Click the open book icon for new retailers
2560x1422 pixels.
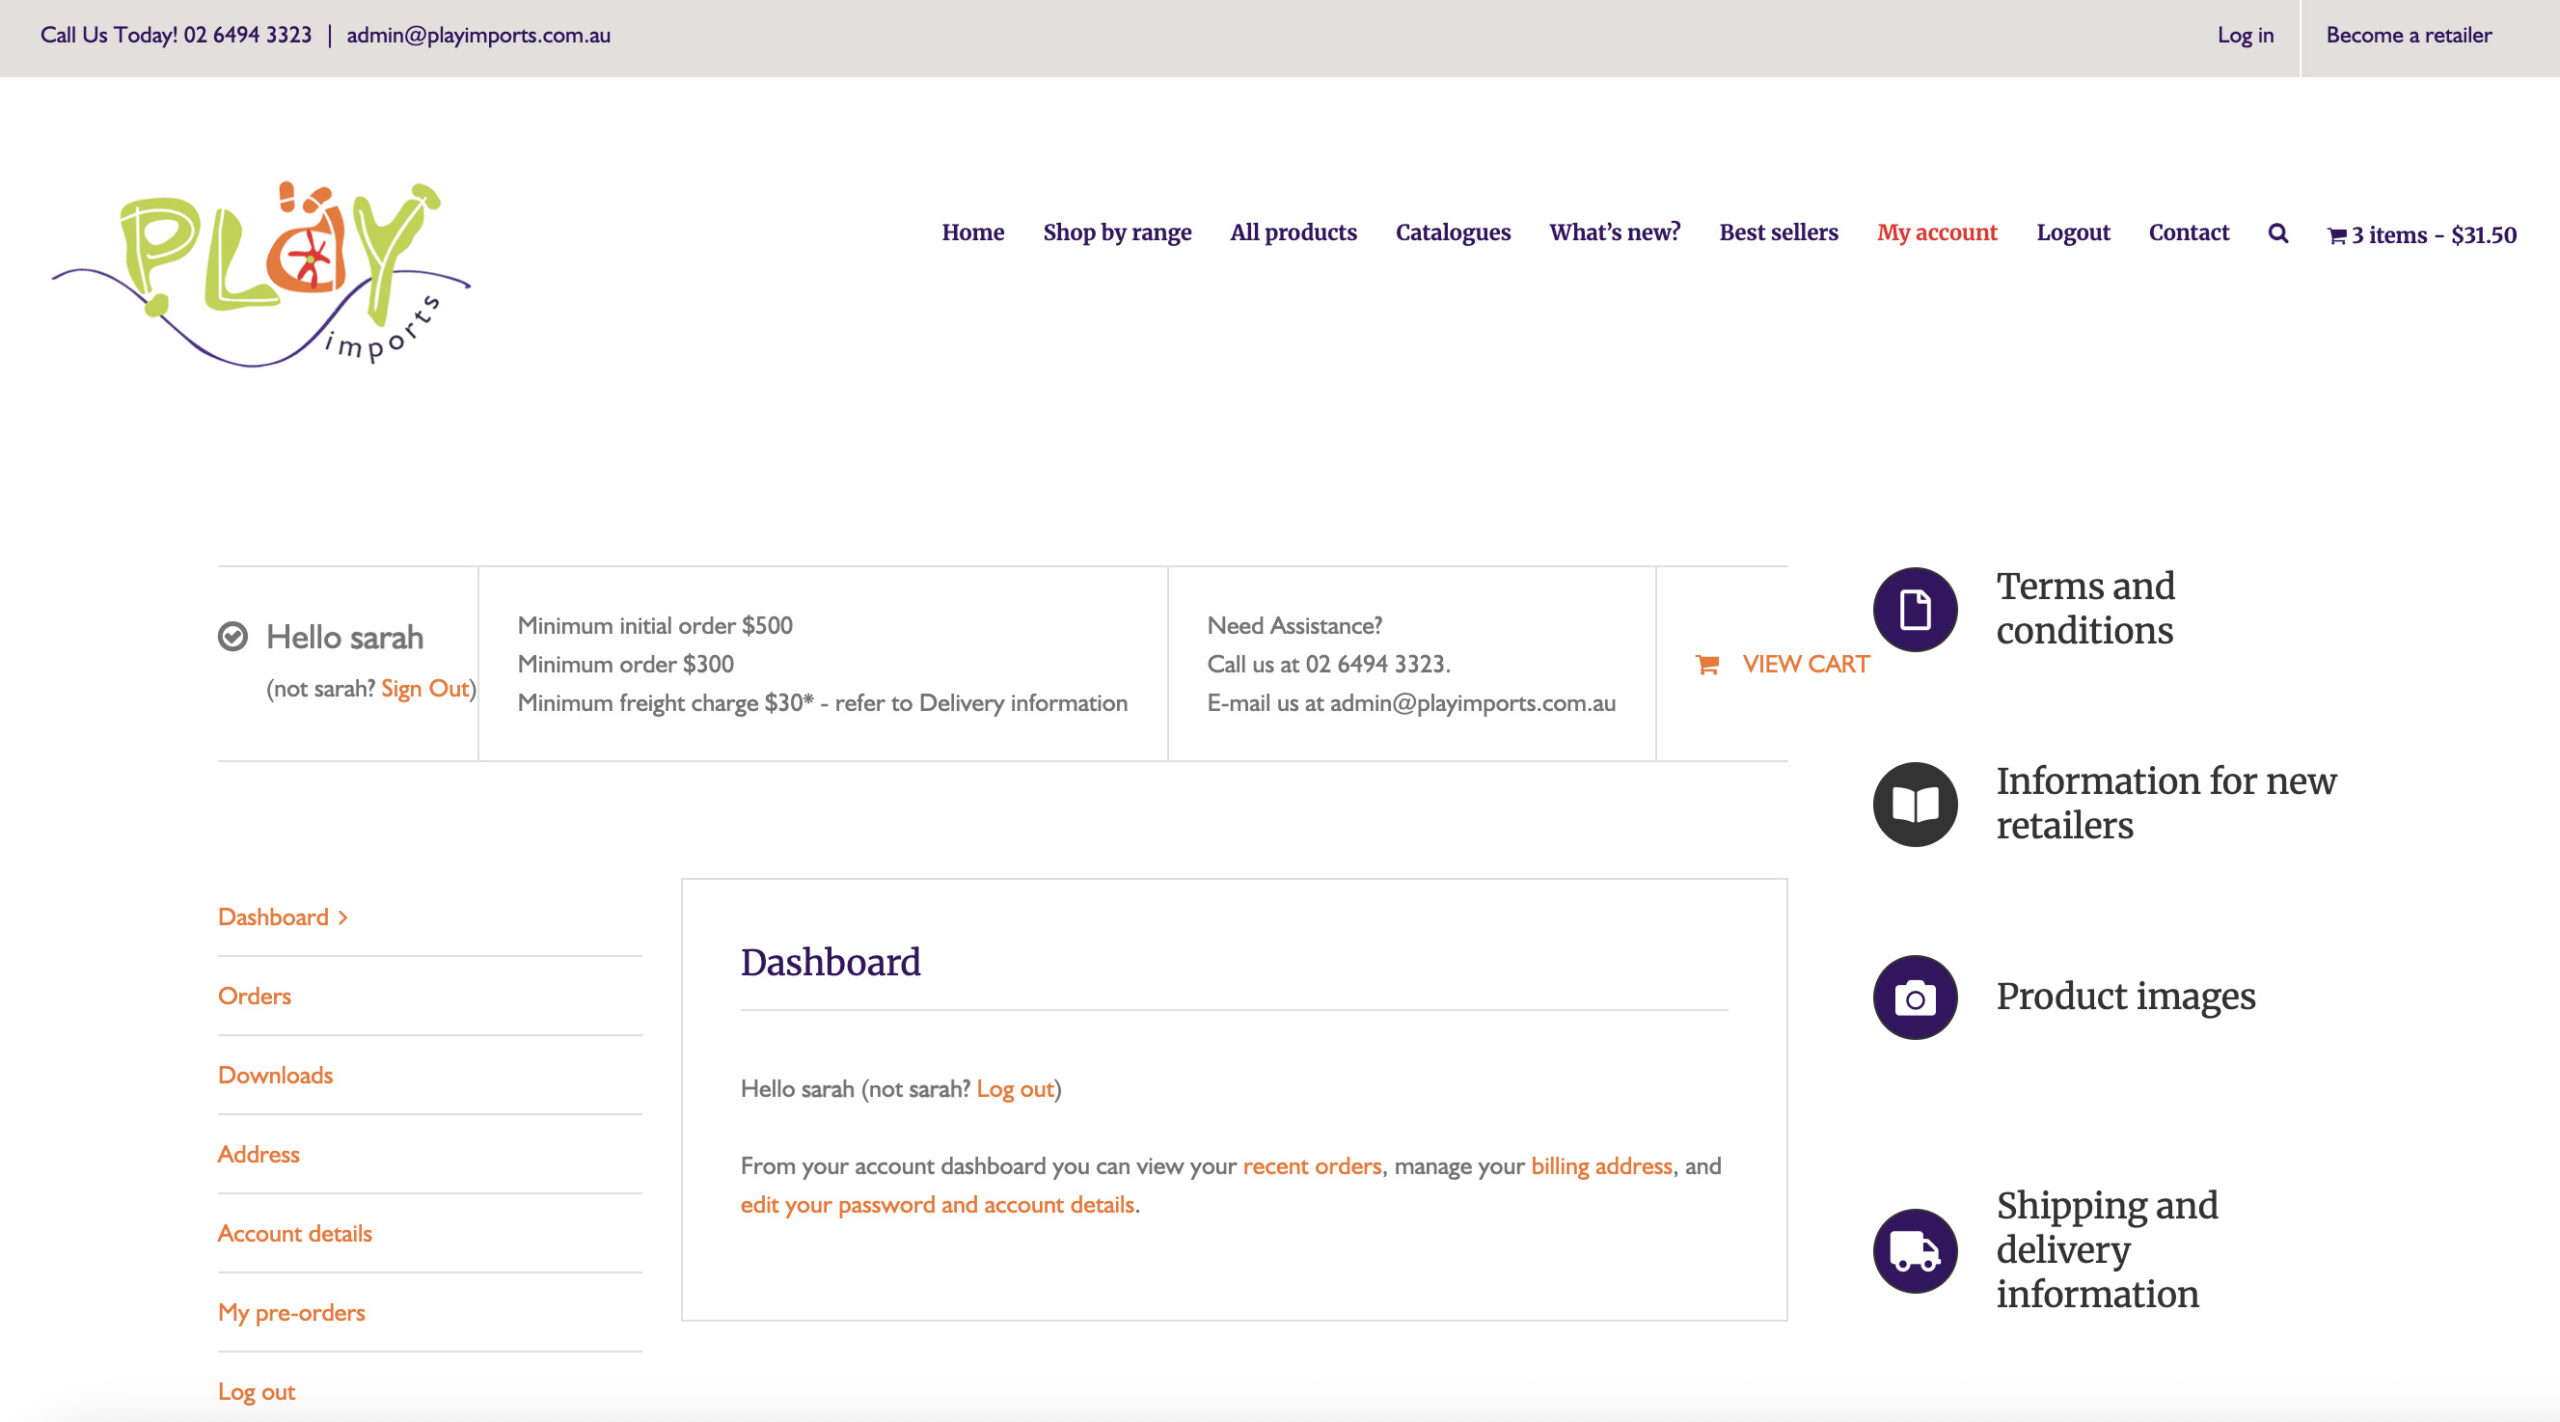pos(1914,804)
